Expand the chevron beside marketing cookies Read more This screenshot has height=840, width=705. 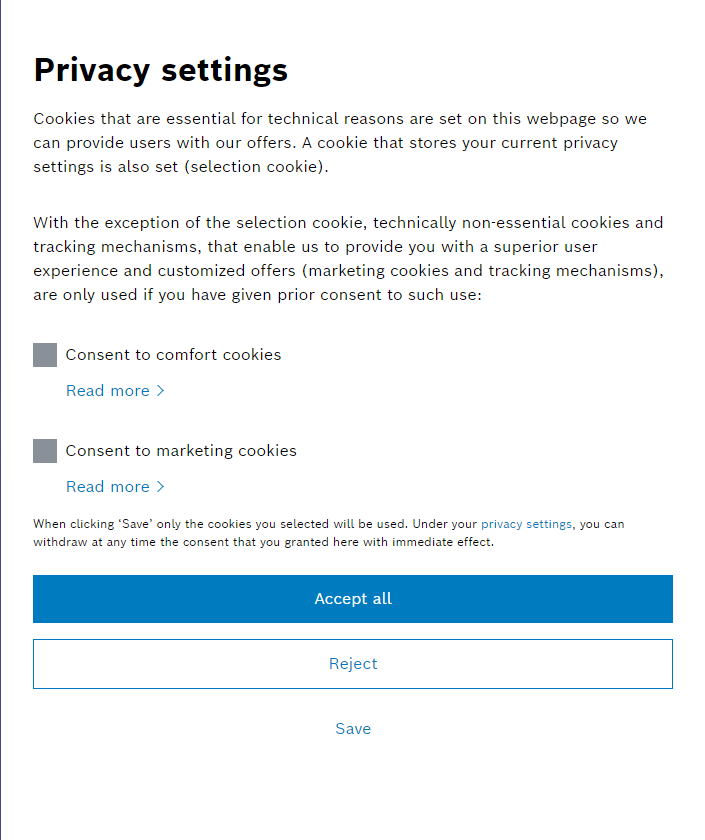161,487
